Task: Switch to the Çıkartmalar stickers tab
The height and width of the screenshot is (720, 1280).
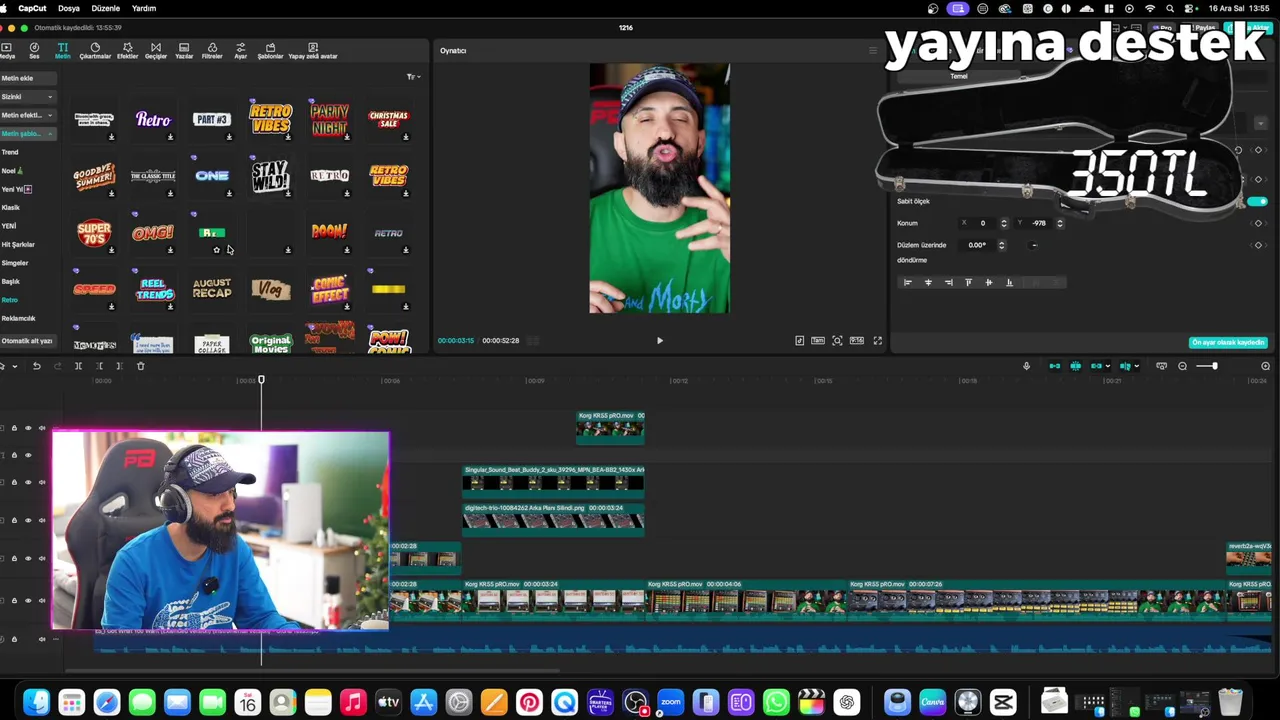Action: 95,50
